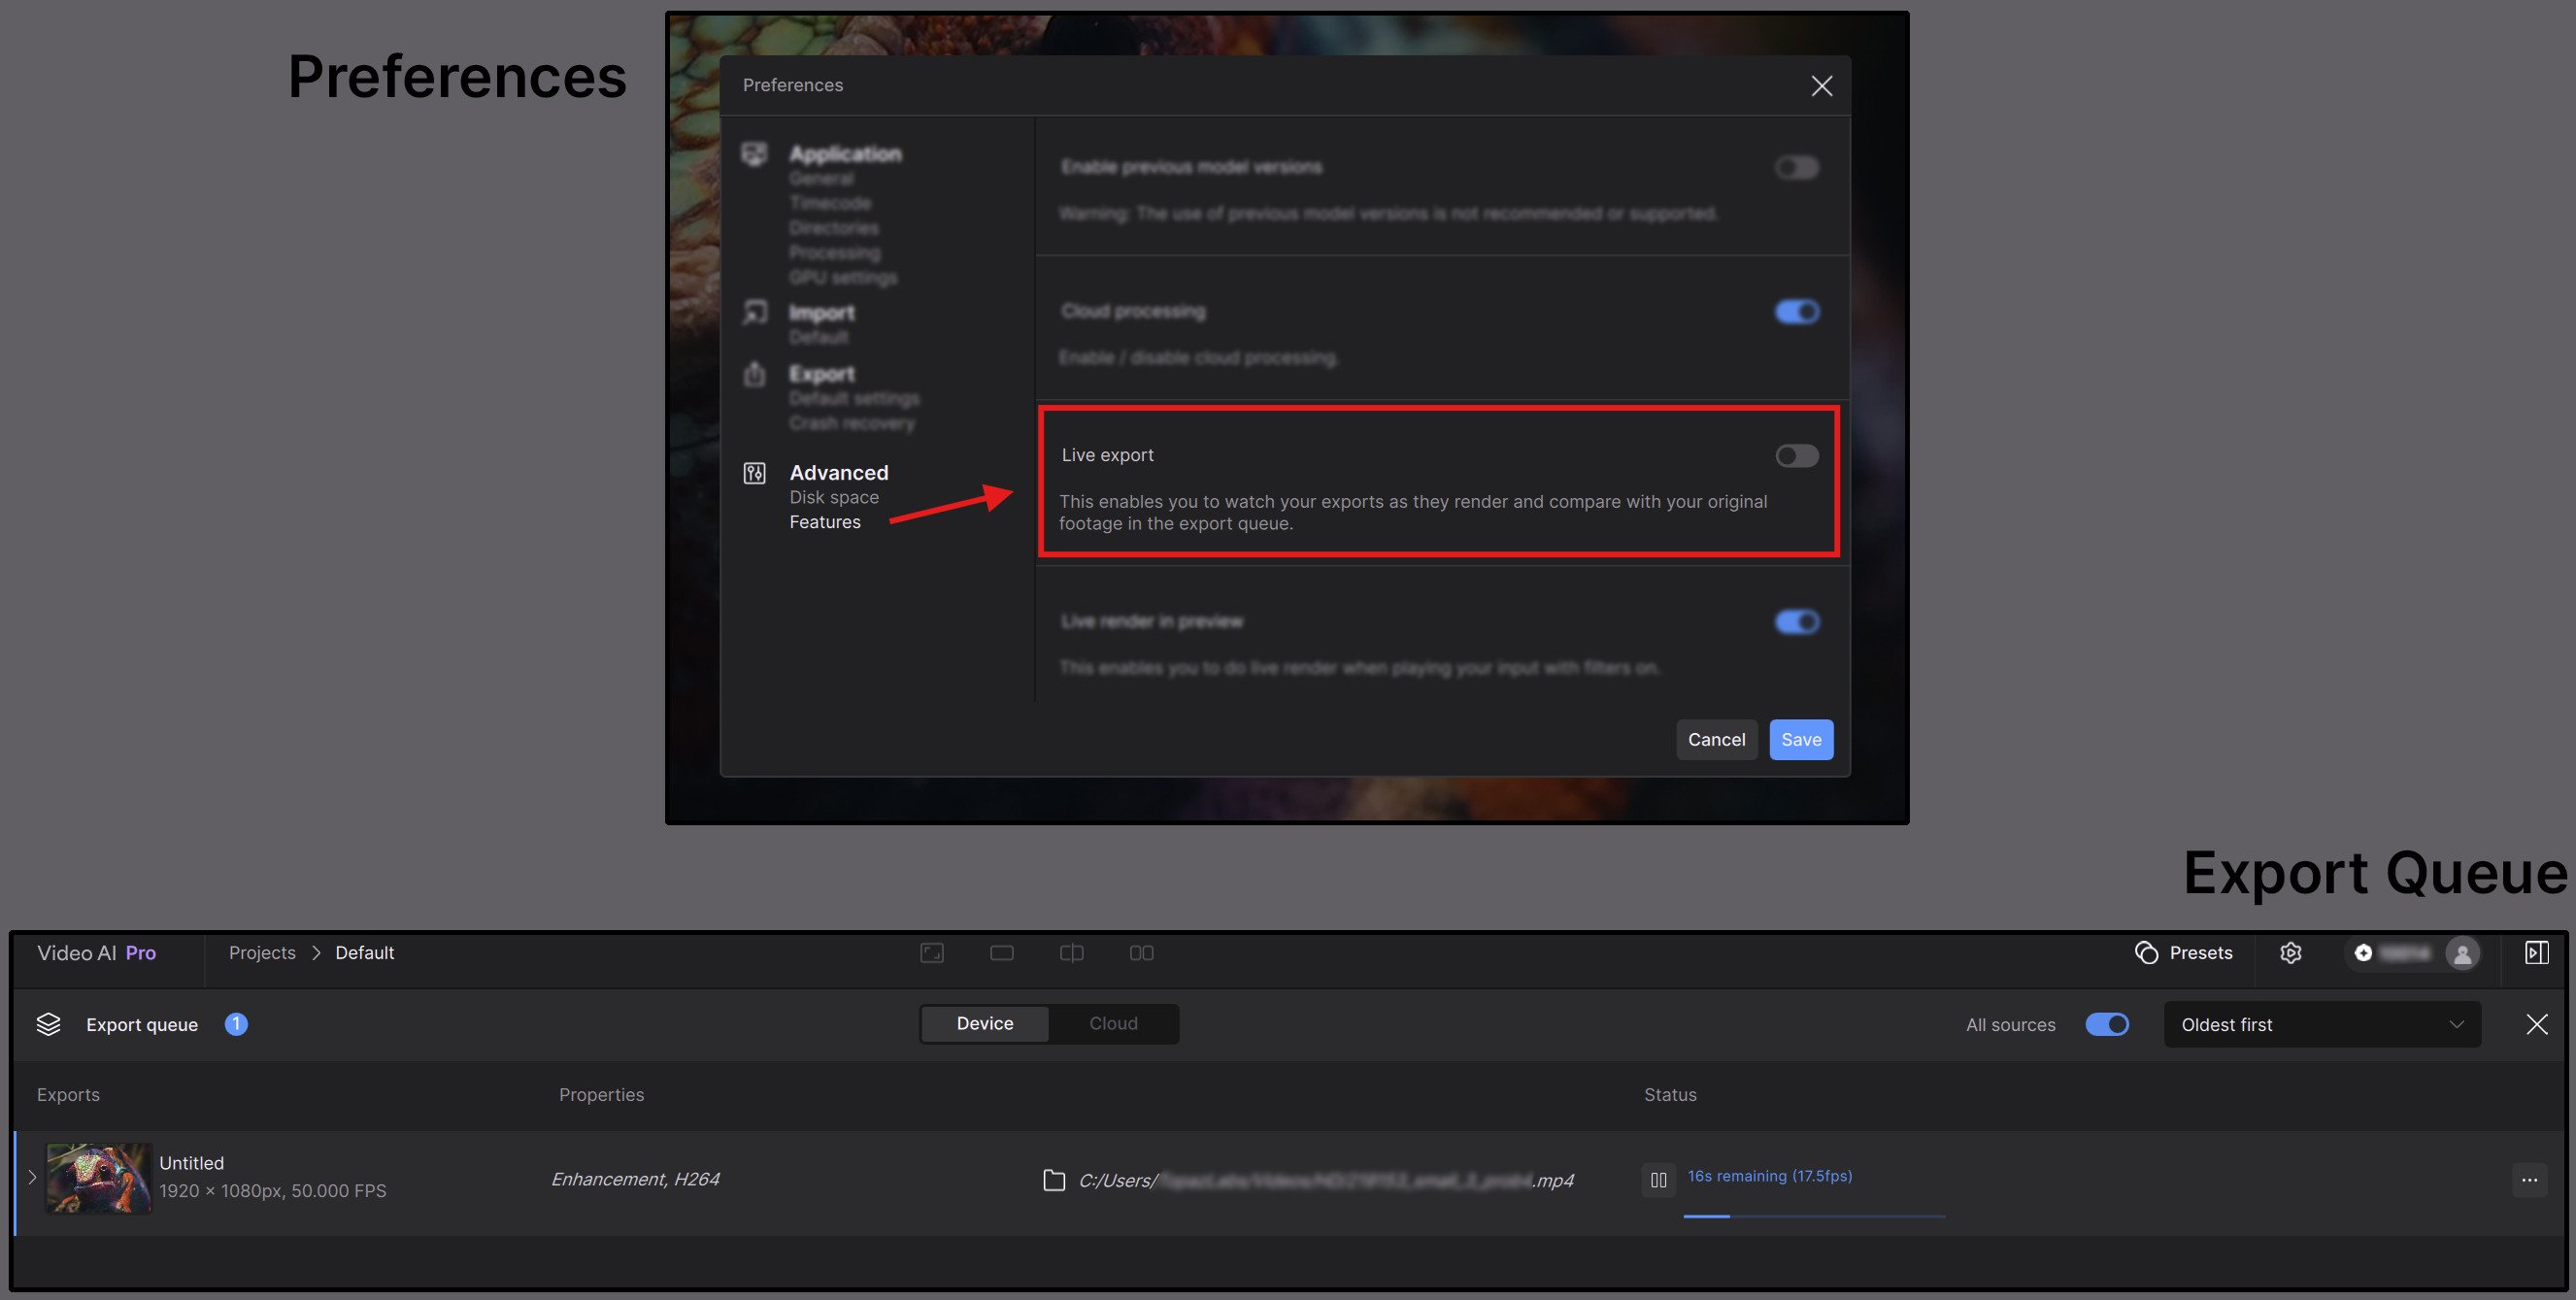Open settings via the gear icon
Image resolution: width=2576 pixels, height=1300 pixels.
click(x=2290, y=953)
